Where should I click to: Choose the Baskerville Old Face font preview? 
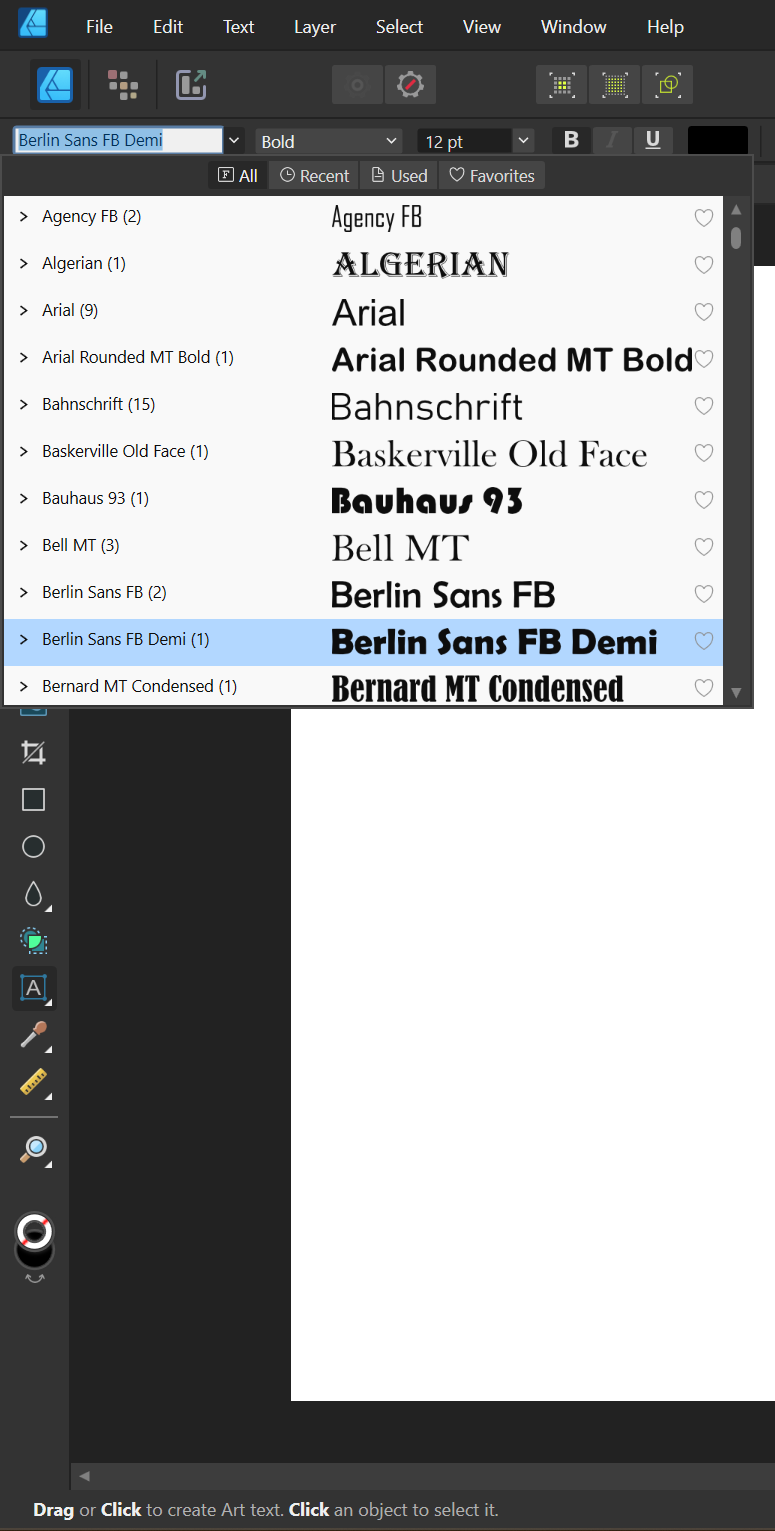click(x=490, y=454)
